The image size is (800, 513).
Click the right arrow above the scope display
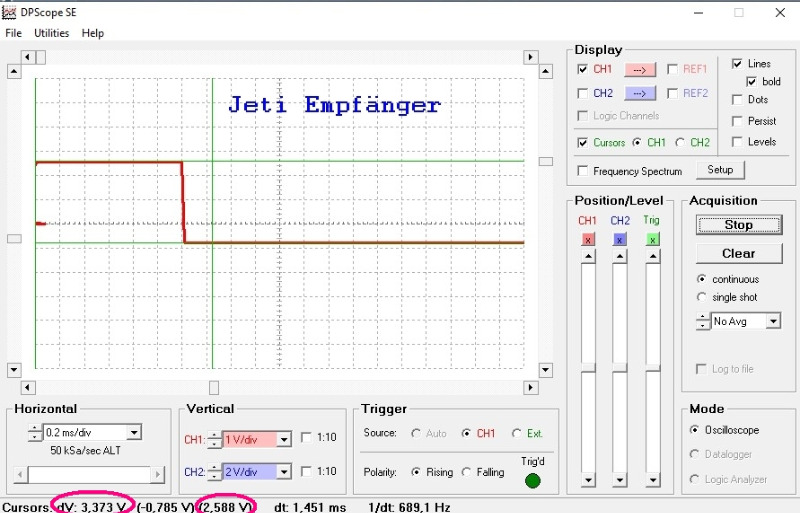coord(531,57)
